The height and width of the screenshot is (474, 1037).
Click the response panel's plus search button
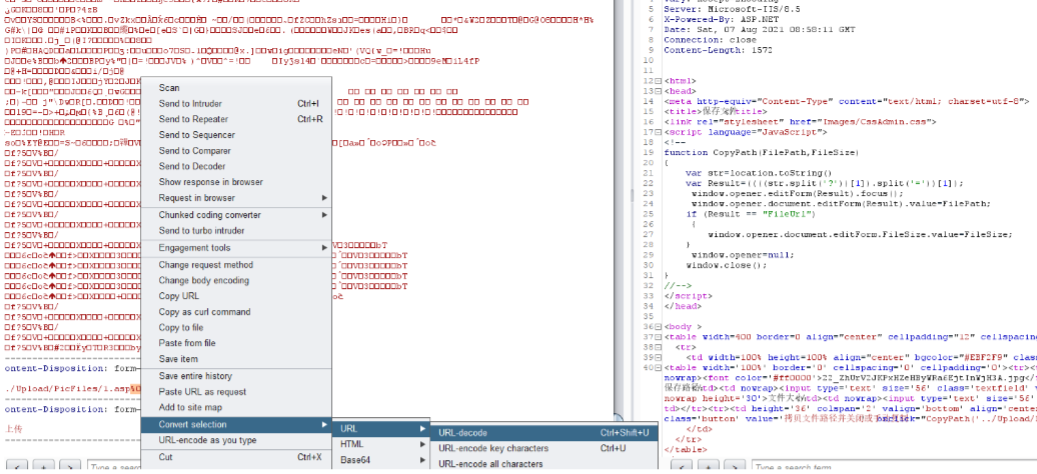(708, 467)
